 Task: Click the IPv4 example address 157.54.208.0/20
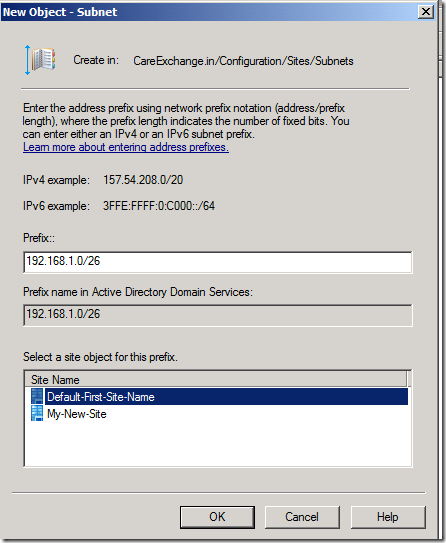tap(143, 180)
